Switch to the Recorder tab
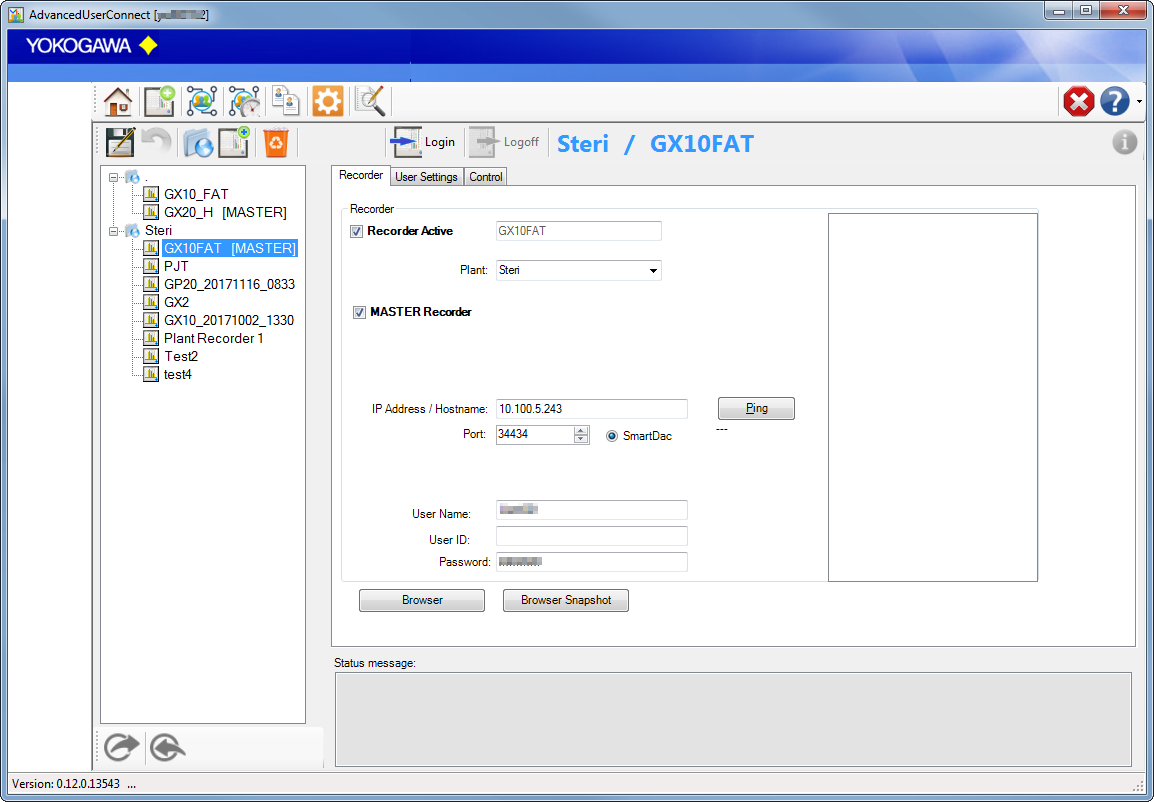1154x802 pixels. click(361, 175)
